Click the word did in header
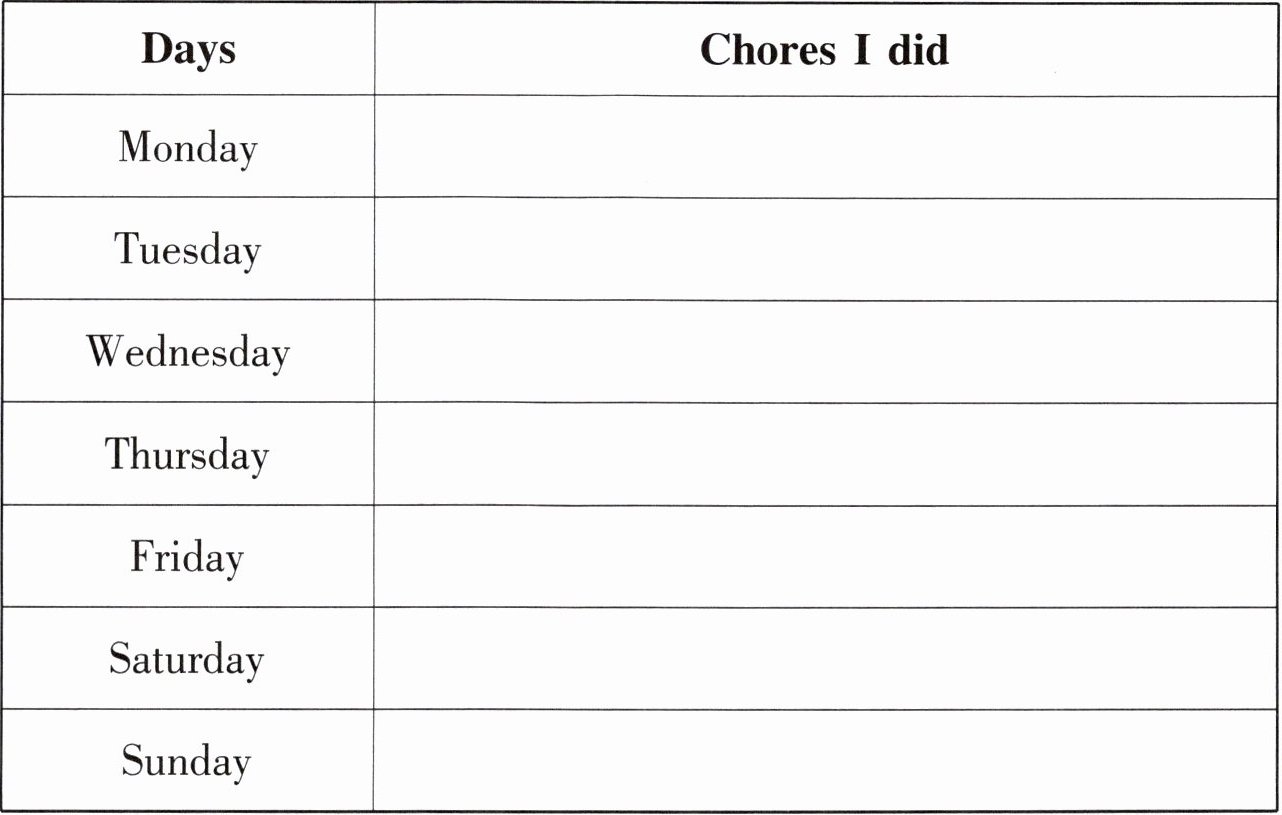1282x815 pixels. tap(918, 50)
